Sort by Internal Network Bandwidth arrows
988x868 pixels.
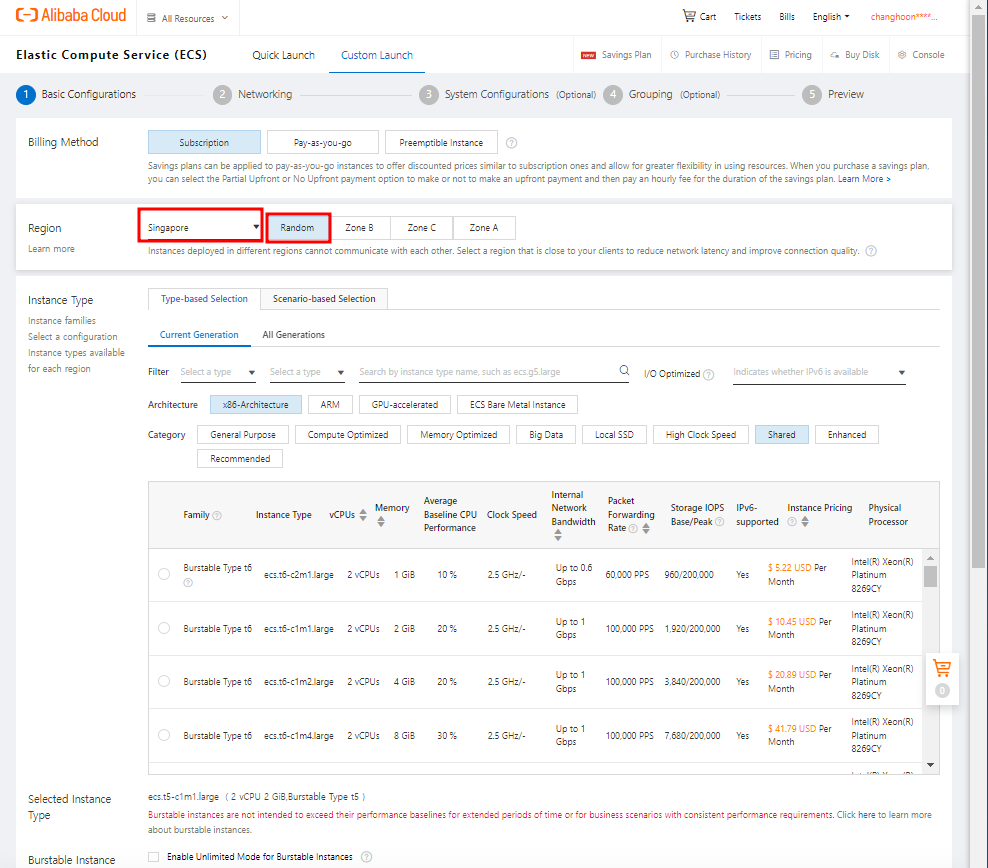(x=558, y=535)
